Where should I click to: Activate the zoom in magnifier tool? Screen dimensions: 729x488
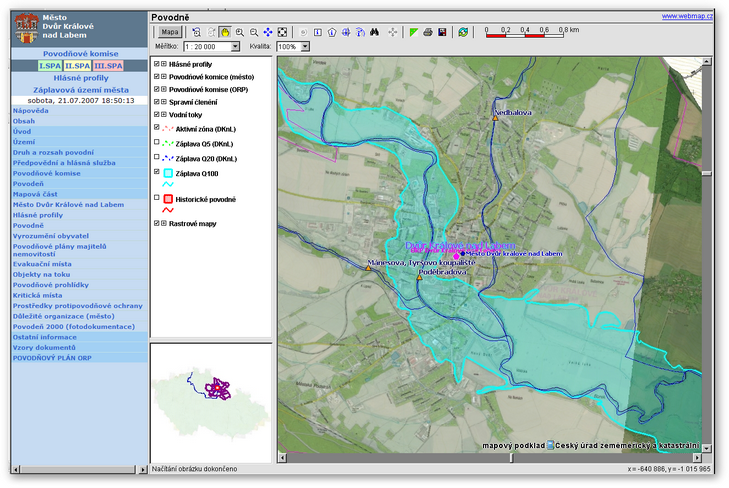pyautogui.click(x=239, y=32)
